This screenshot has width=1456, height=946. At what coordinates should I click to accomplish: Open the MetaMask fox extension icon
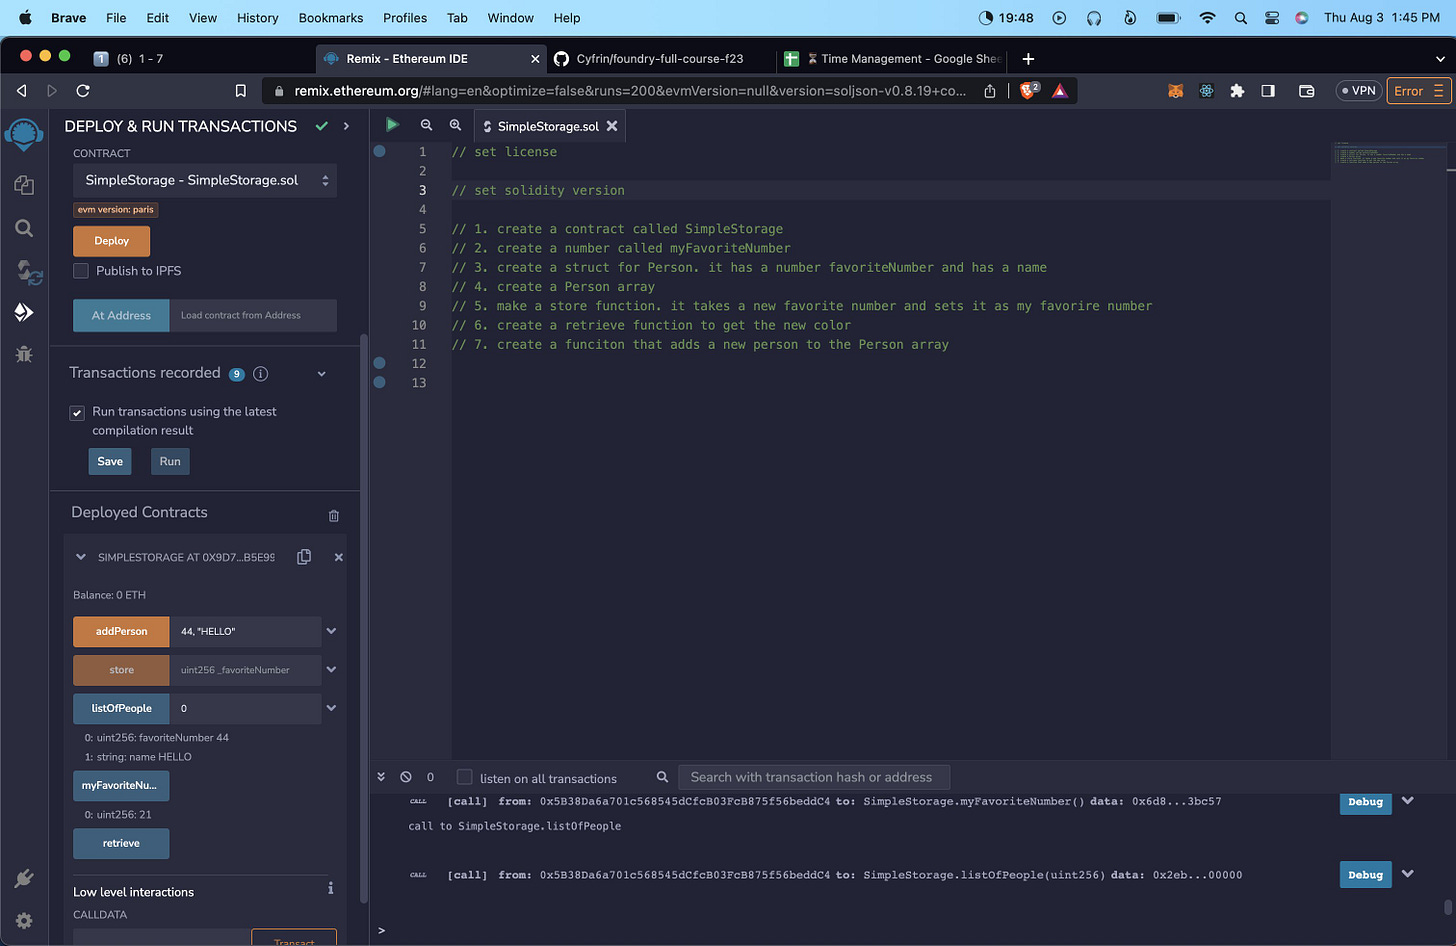[1176, 91]
